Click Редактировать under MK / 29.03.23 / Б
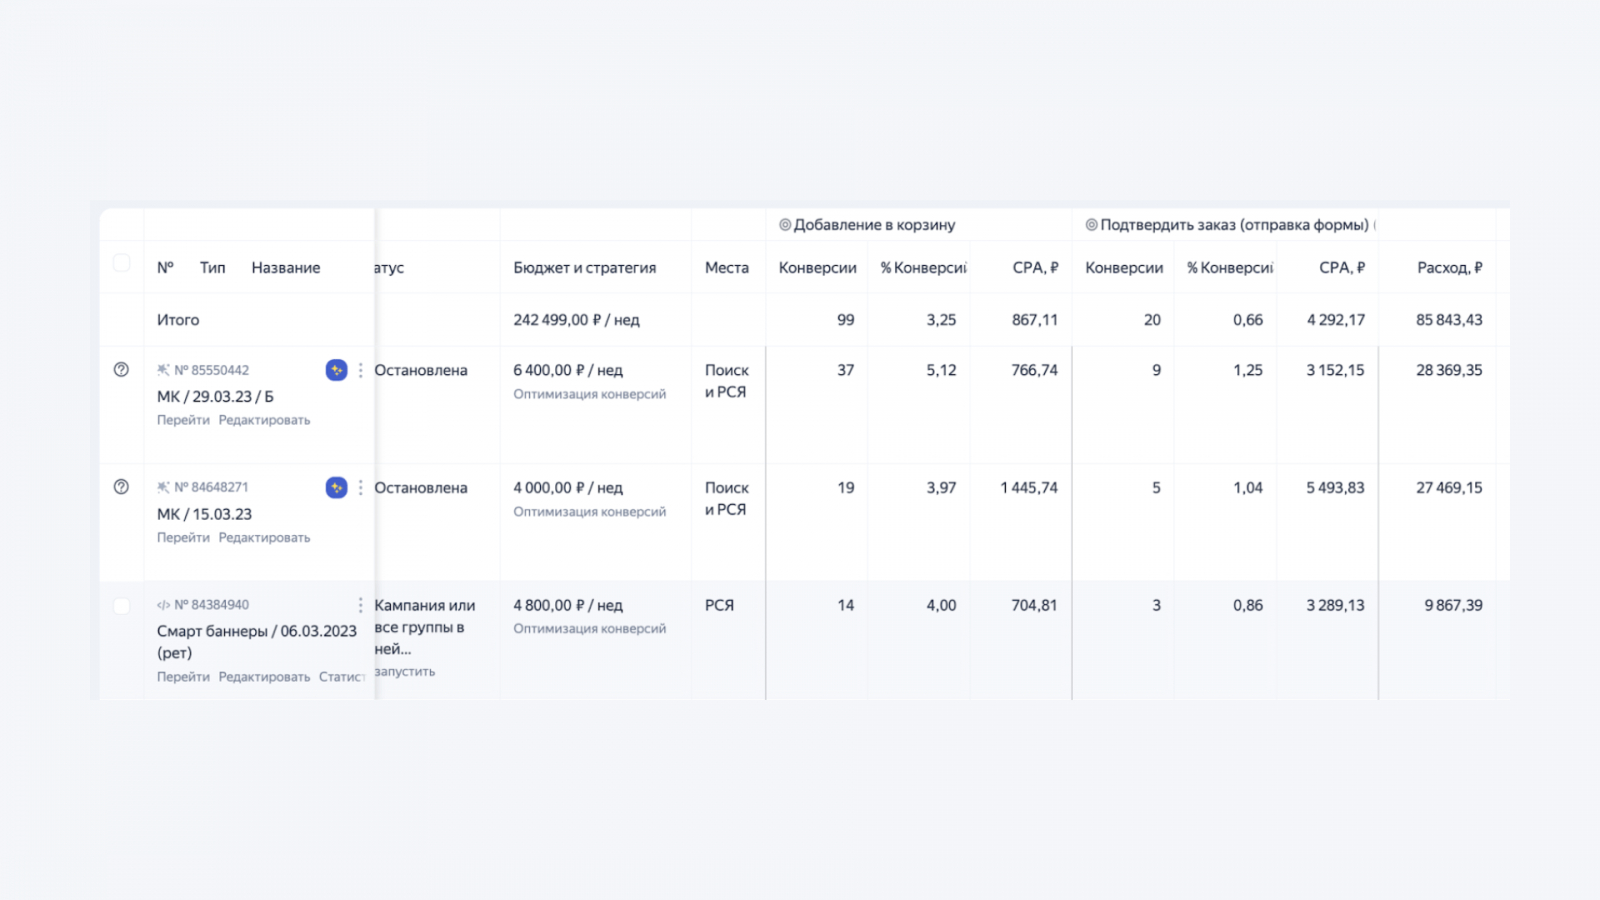The height and width of the screenshot is (900, 1600). click(264, 420)
